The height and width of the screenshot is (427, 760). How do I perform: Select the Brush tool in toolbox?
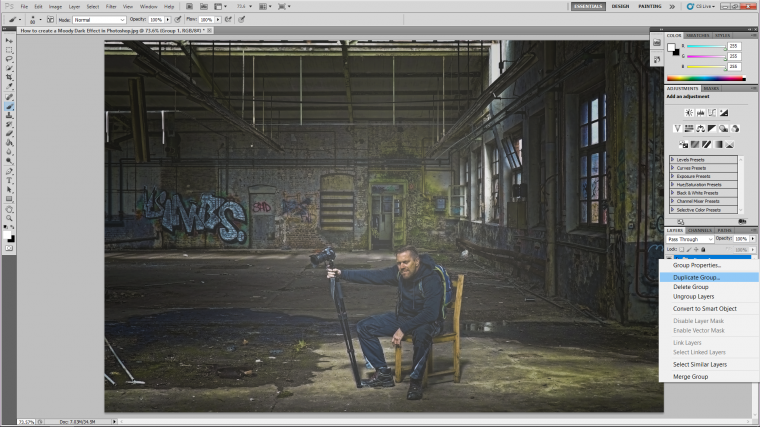click(9, 107)
